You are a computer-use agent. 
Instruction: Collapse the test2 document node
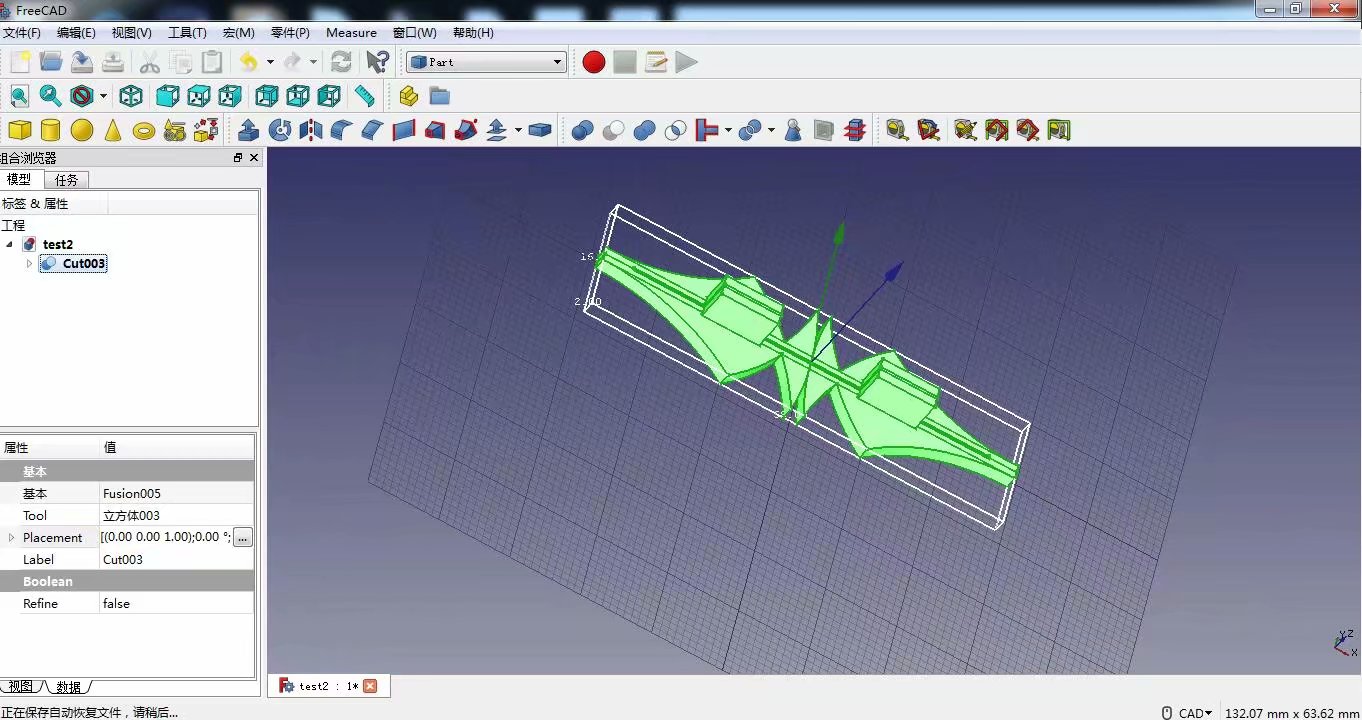click(10, 244)
